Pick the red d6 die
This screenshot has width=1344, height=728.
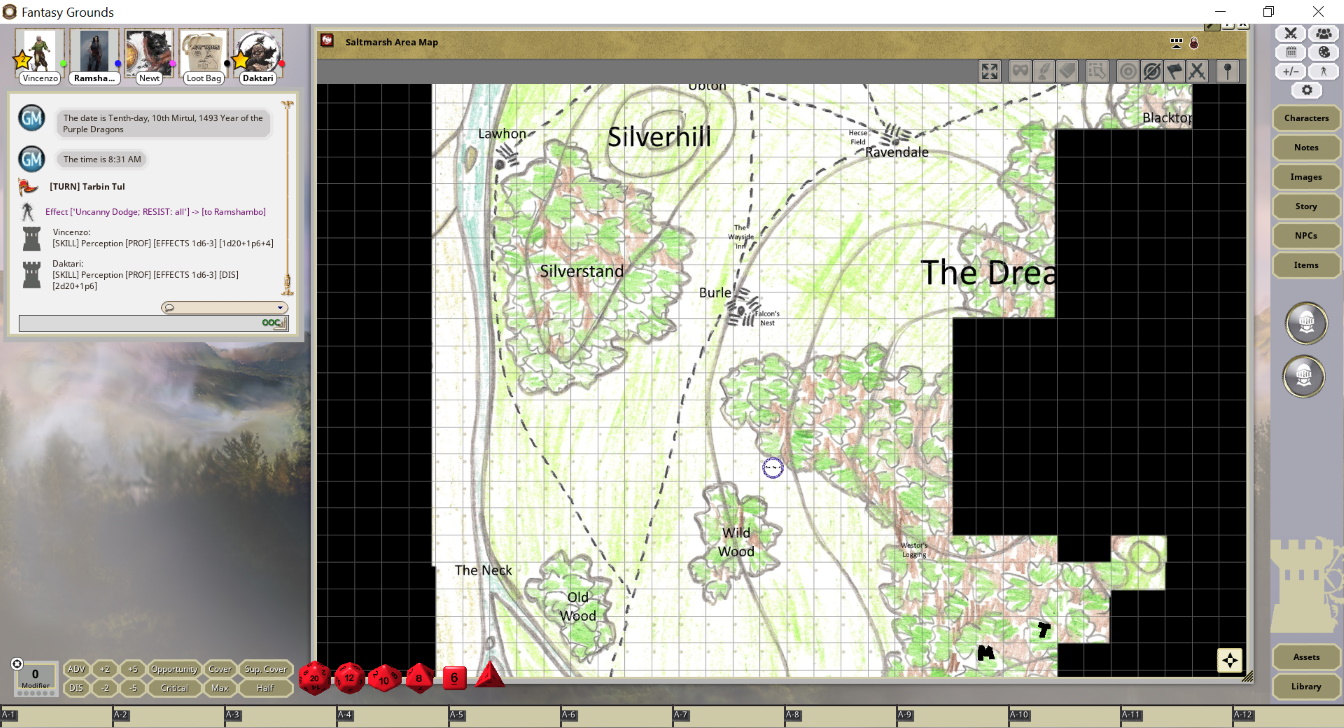coord(454,678)
